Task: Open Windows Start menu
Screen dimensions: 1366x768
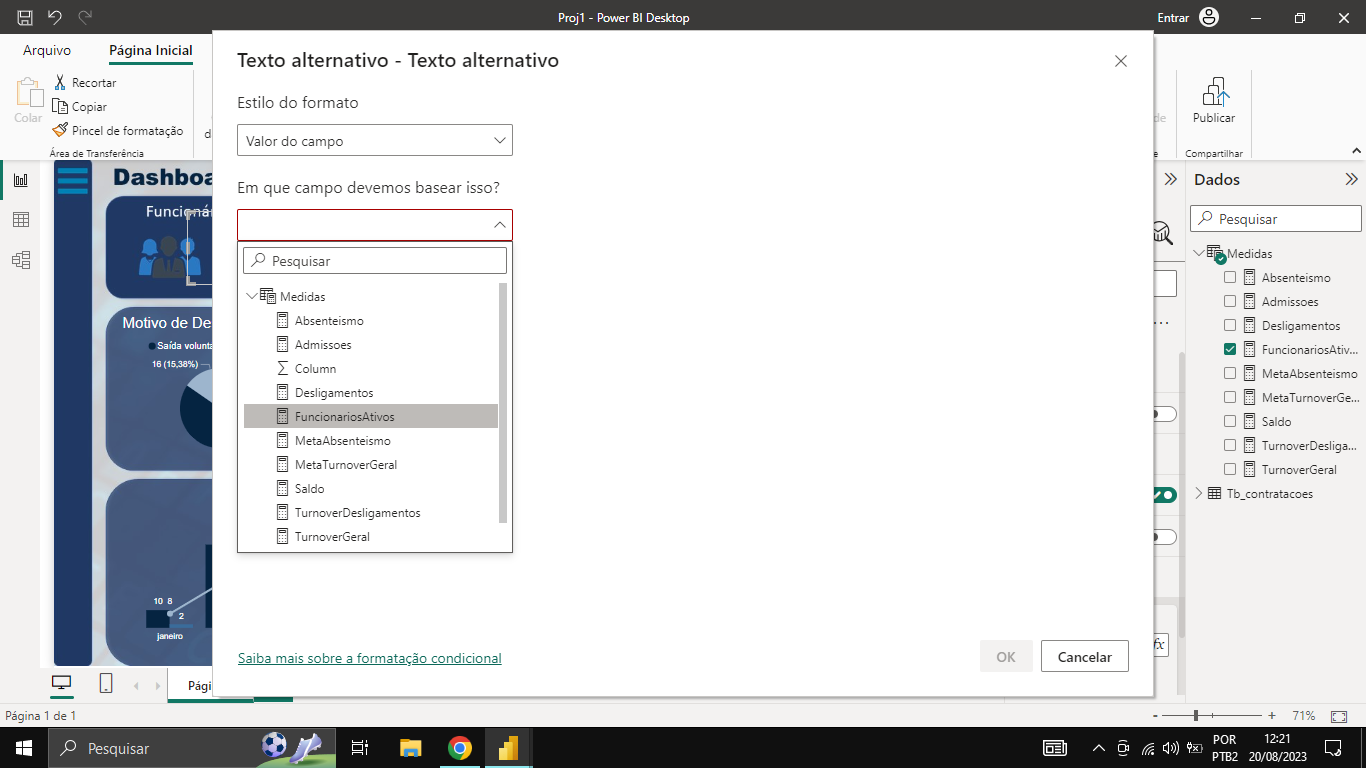Action: (x=23, y=748)
